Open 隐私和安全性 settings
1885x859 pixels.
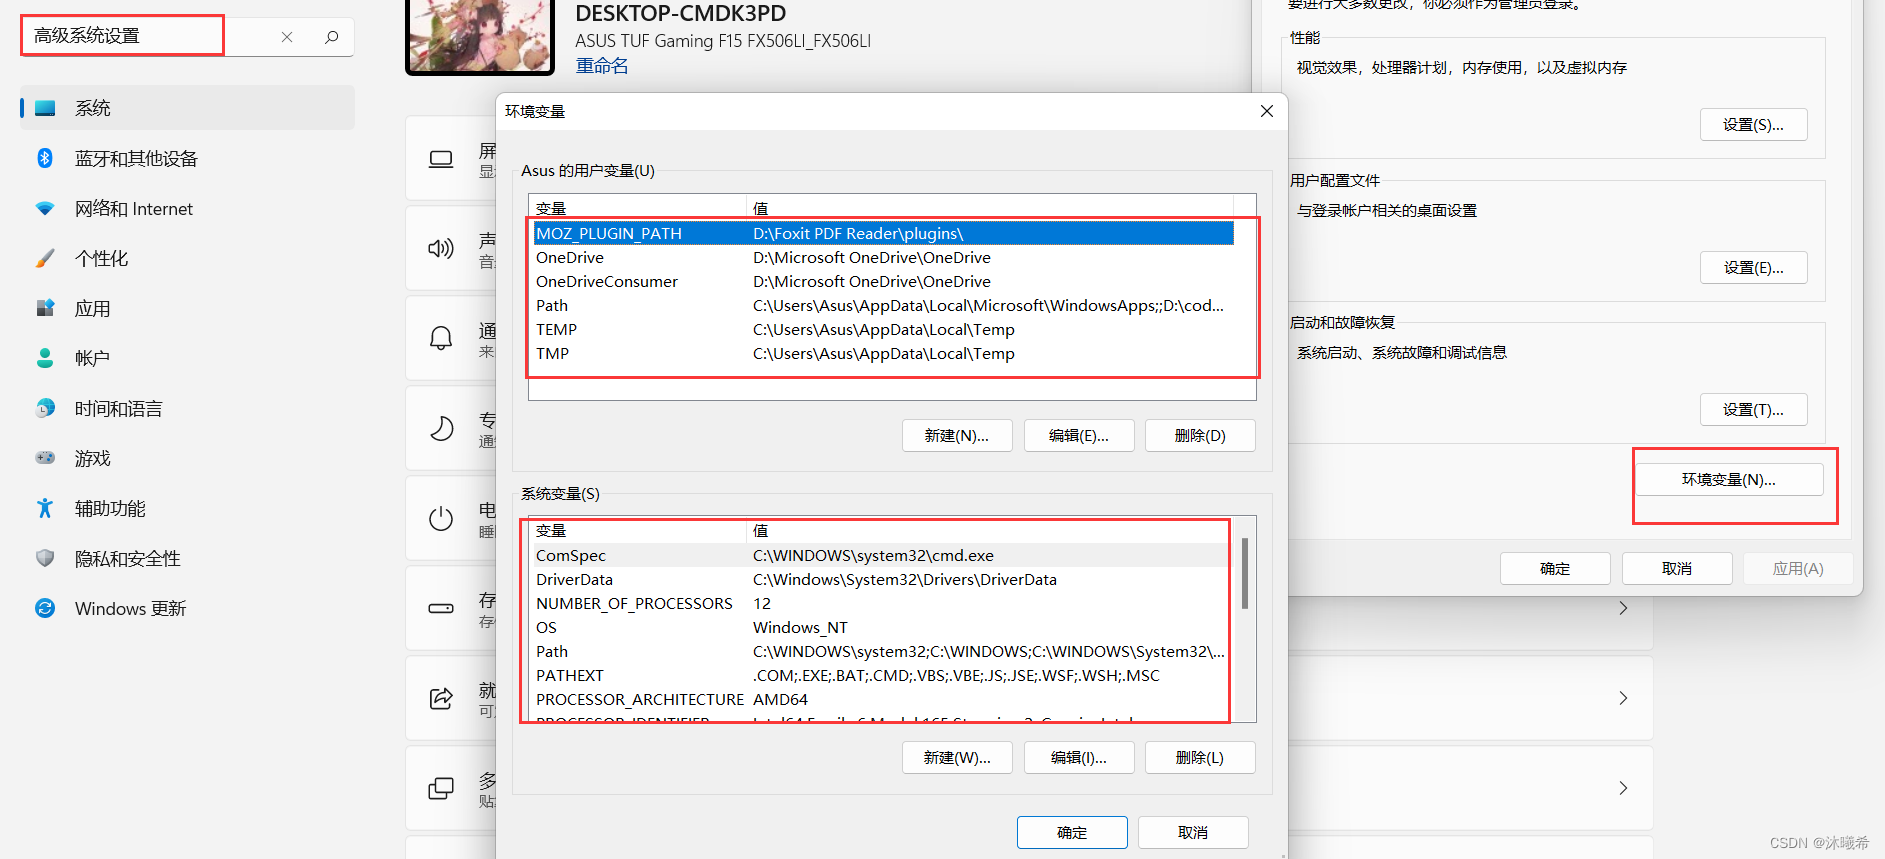(x=187, y=558)
